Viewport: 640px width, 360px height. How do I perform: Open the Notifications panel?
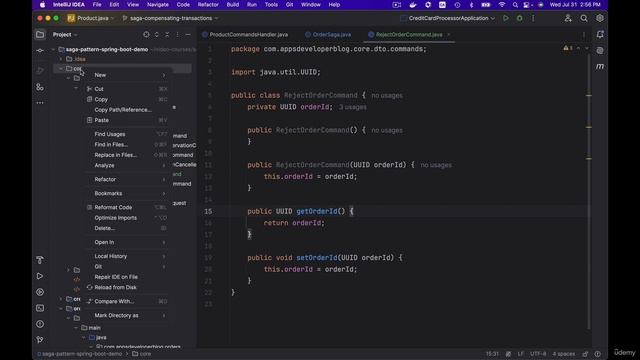click(600, 35)
